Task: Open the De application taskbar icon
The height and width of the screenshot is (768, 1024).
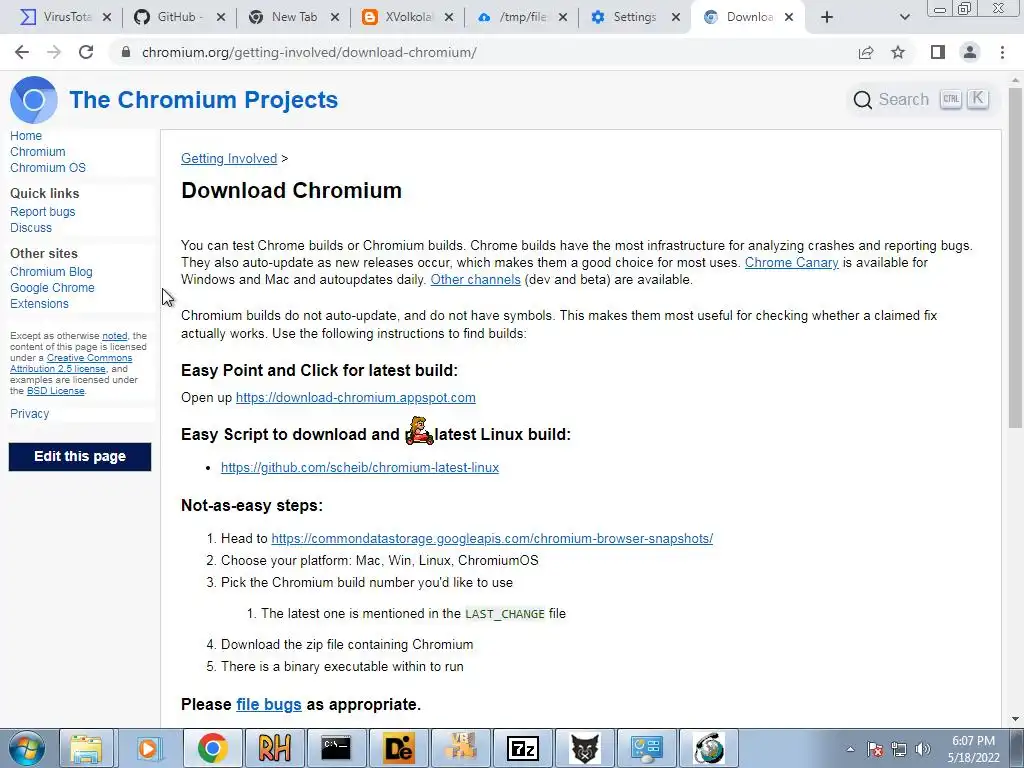Action: tap(398, 748)
